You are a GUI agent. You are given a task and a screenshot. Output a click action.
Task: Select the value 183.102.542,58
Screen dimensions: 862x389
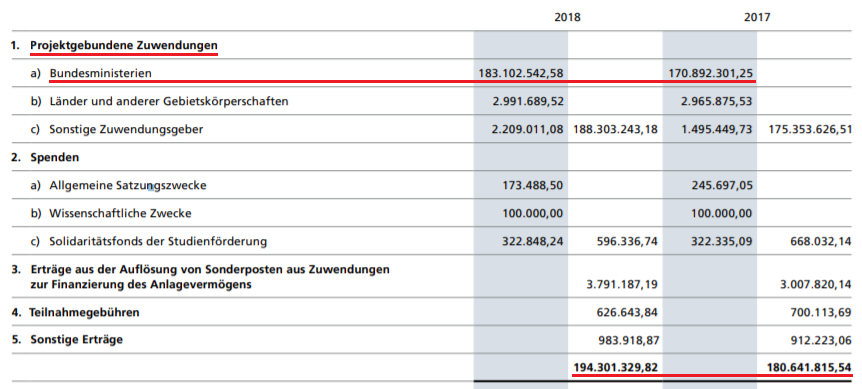[521, 73]
